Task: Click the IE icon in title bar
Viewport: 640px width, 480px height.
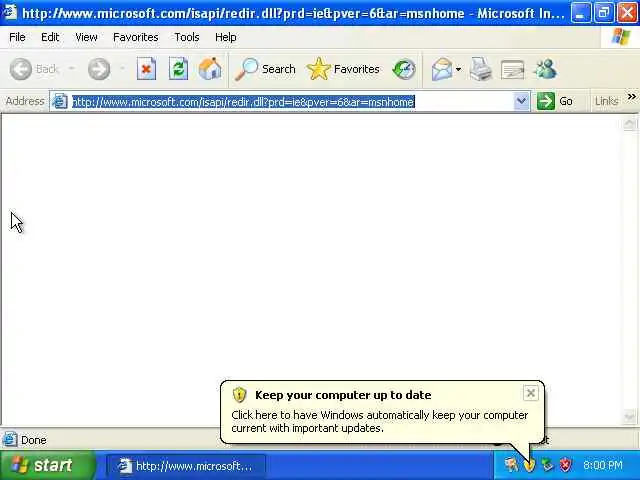Action: [x=9, y=13]
